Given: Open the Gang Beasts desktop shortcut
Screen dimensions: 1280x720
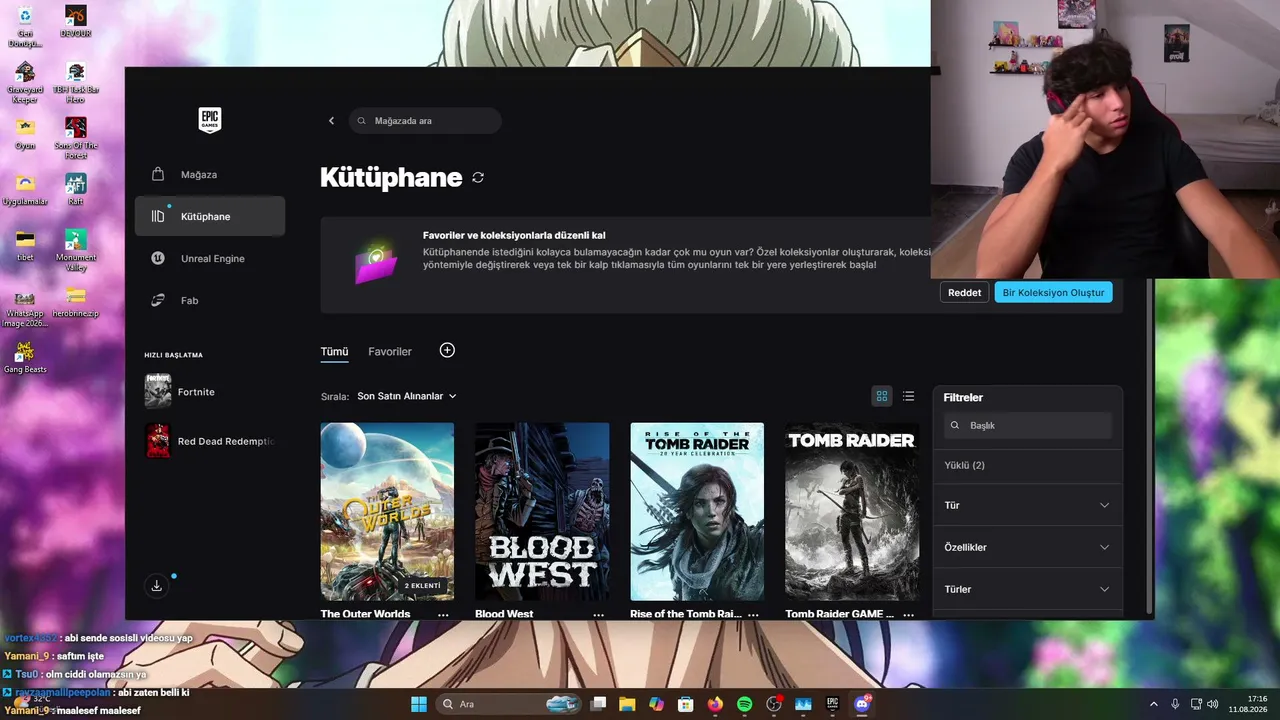Looking at the screenshot, I should tap(25, 357).
